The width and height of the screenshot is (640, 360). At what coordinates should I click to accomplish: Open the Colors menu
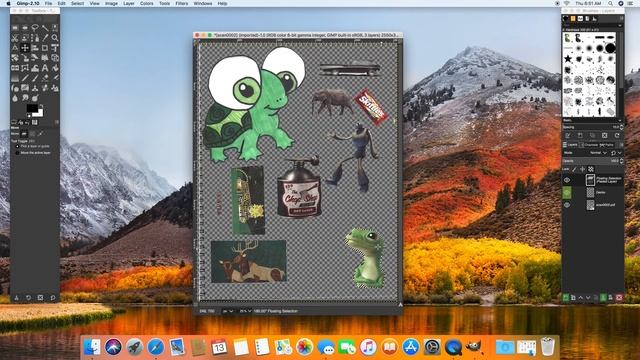pos(147,3)
